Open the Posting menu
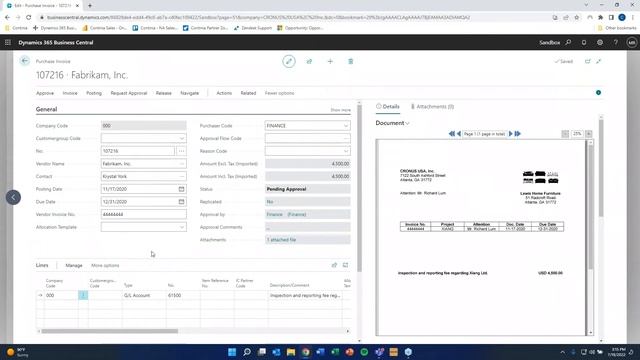Viewport: 640px width, 360px height. (94, 93)
